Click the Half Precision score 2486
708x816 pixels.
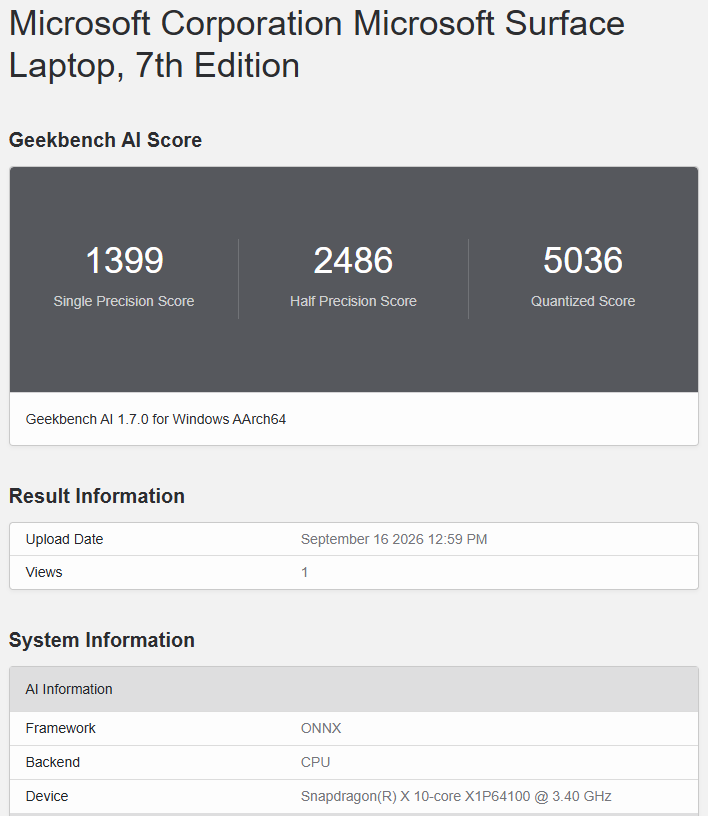click(x=353, y=260)
